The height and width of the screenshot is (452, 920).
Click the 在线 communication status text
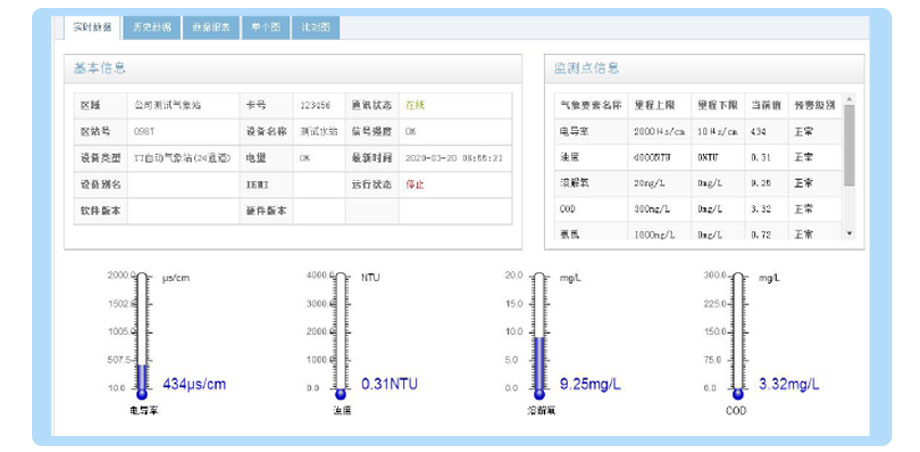[415, 105]
